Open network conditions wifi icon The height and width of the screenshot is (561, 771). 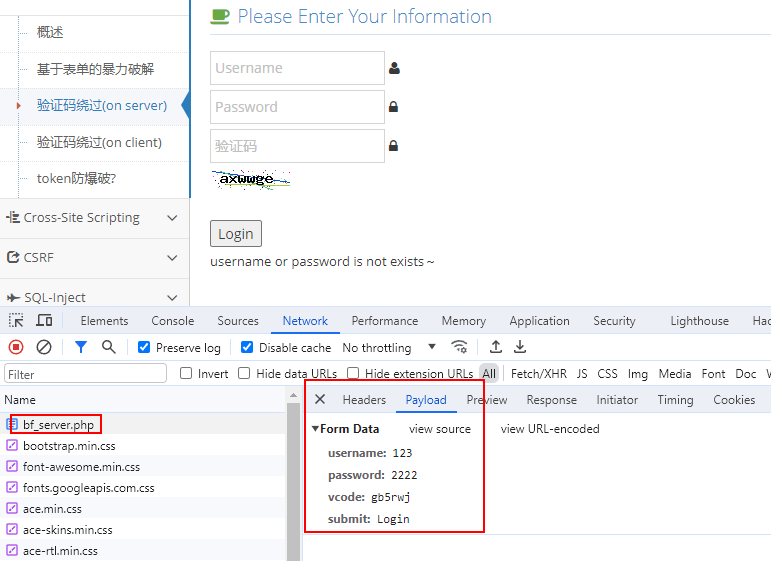click(460, 347)
